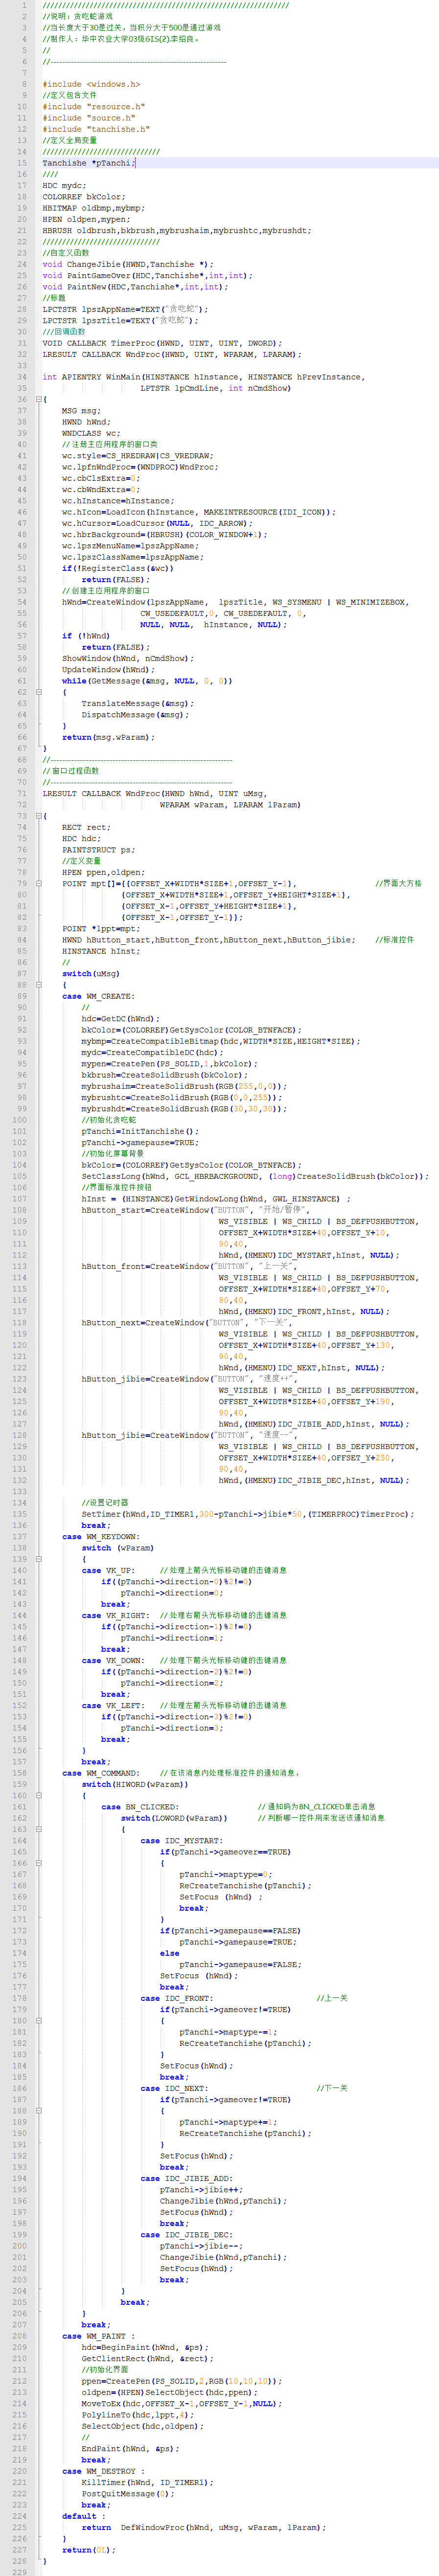Click 'case WM_COMMAND:' label
The height and width of the screenshot is (2576, 439).
pos(101,1773)
